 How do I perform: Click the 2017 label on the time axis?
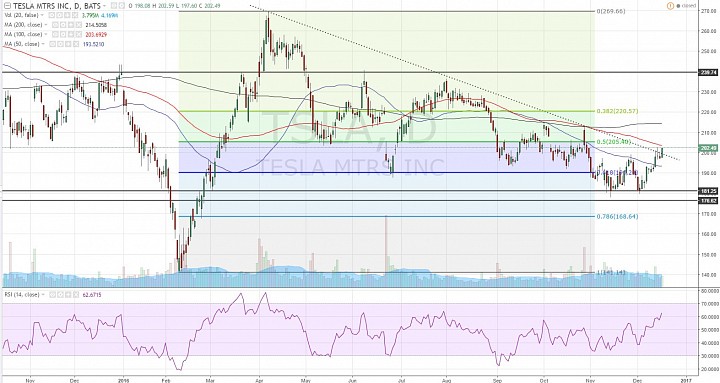click(x=686, y=380)
